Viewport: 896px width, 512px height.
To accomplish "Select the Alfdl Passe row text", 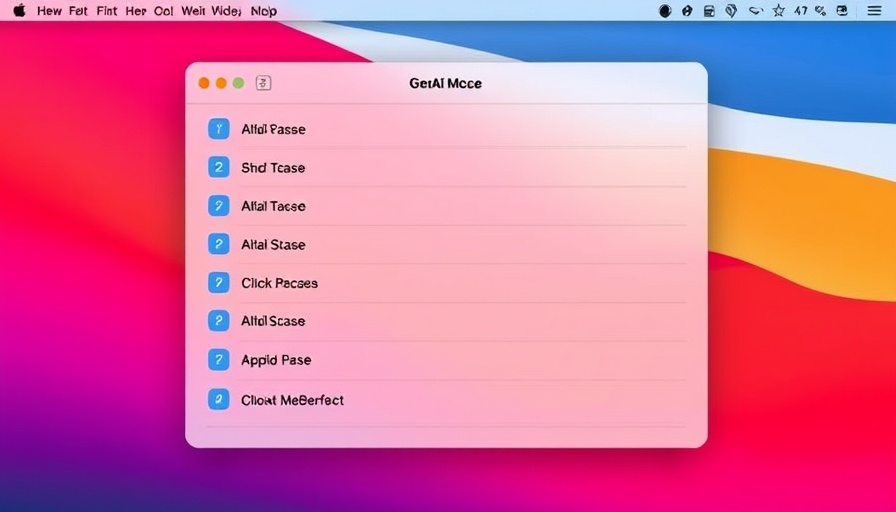I will point(273,129).
